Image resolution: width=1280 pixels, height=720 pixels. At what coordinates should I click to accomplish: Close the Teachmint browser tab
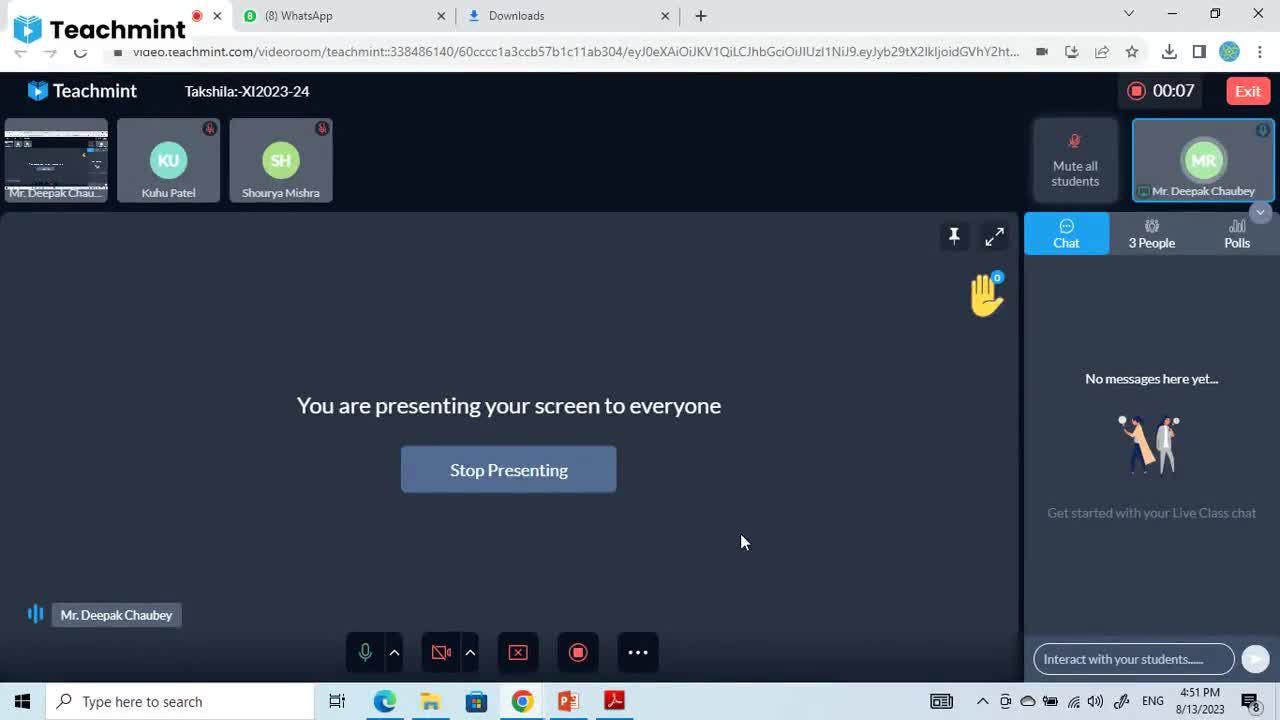pyautogui.click(x=217, y=16)
